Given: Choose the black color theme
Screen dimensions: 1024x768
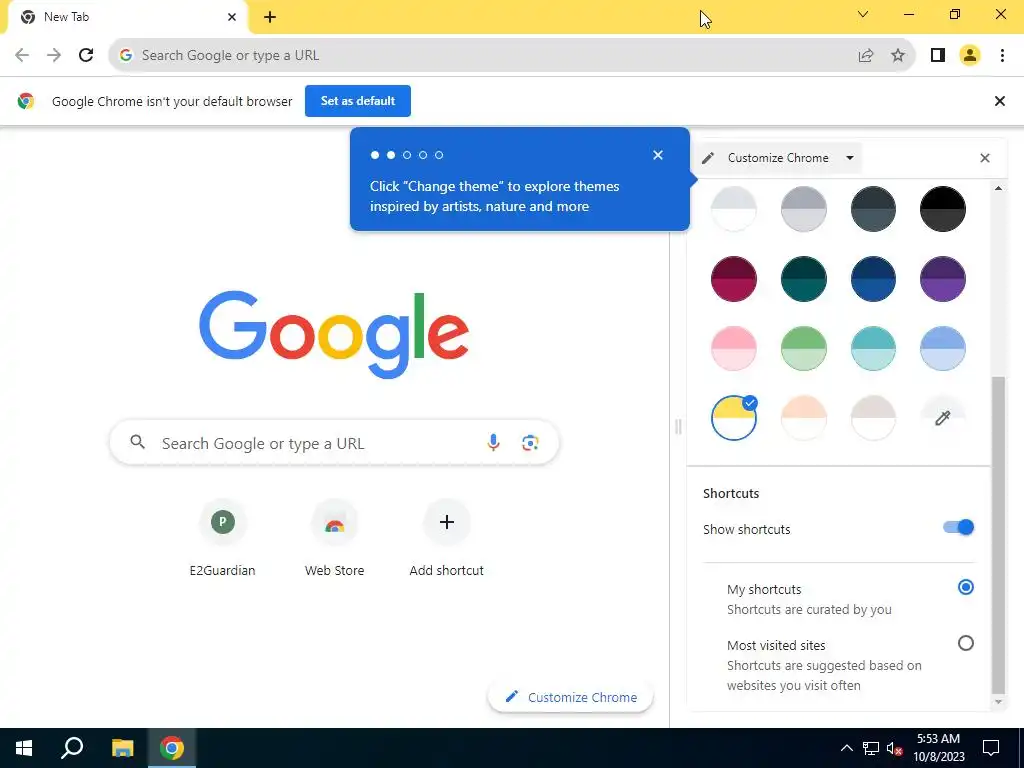Looking at the screenshot, I should point(942,209).
